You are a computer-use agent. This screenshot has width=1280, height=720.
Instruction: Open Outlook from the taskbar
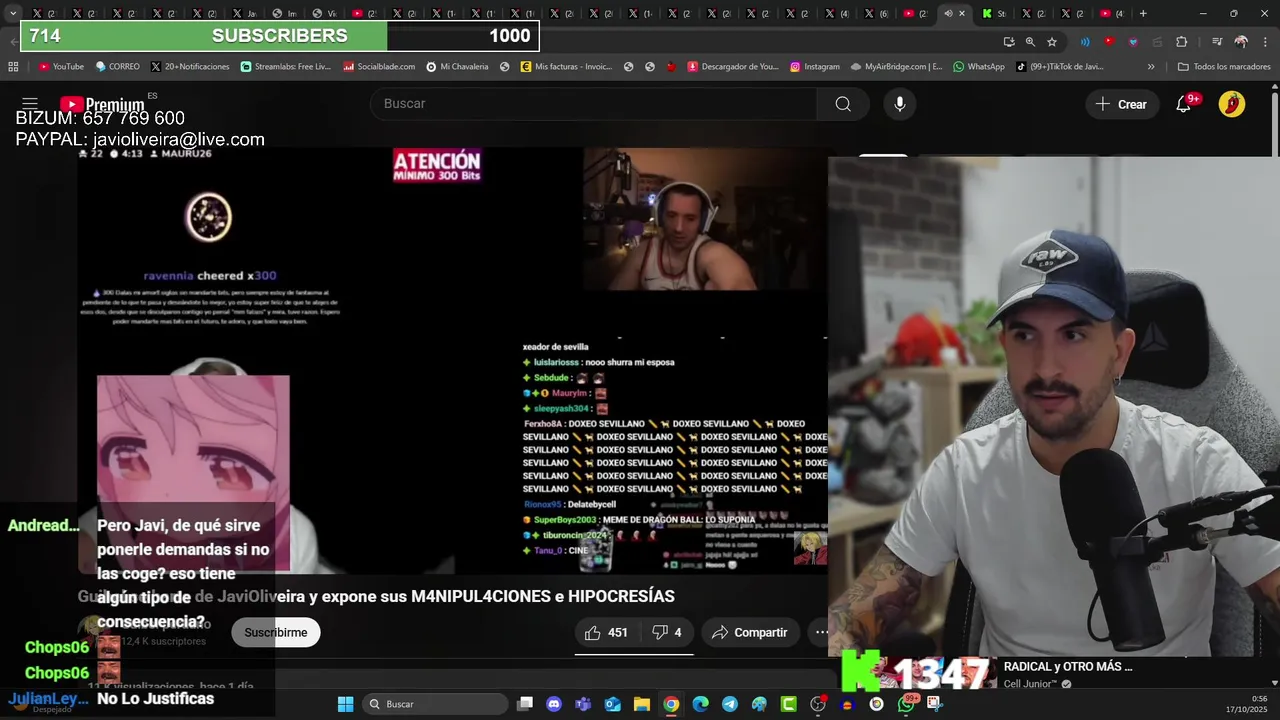click(612, 704)
